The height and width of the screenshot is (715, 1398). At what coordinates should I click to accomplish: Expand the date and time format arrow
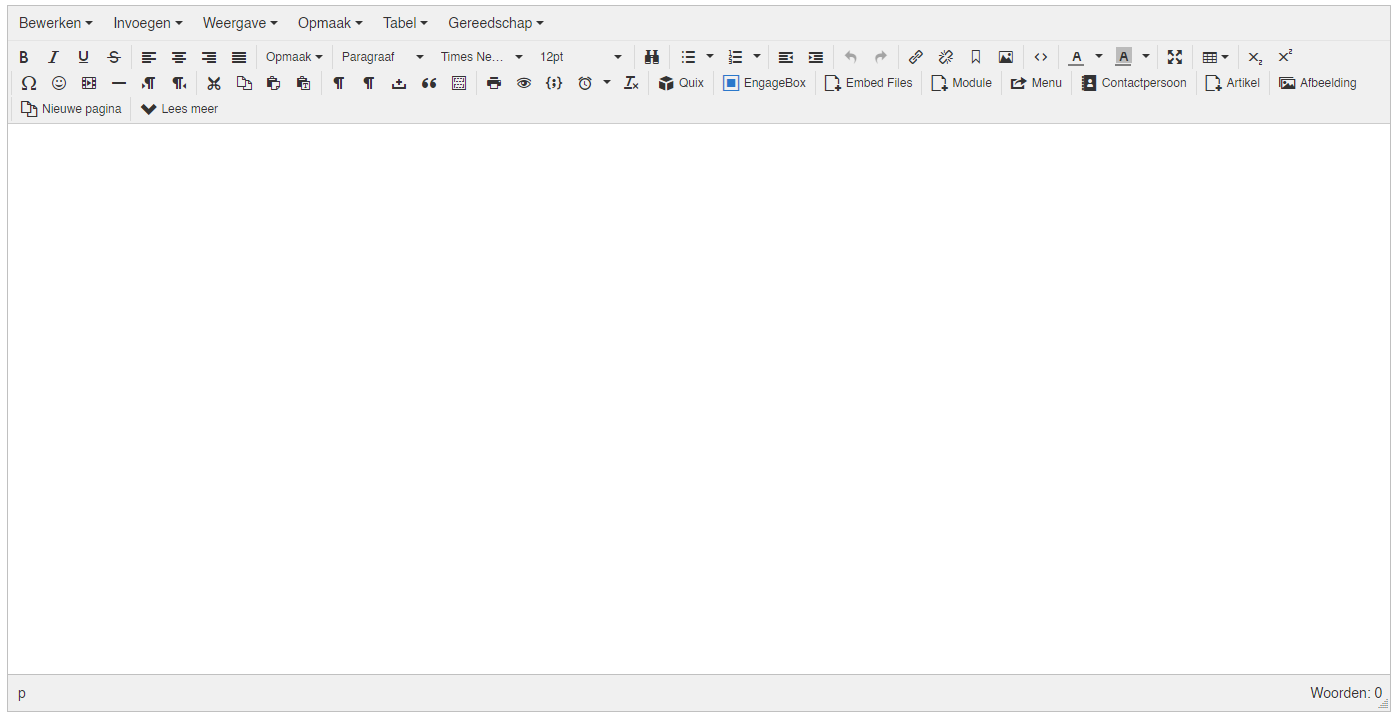point(607,83)
